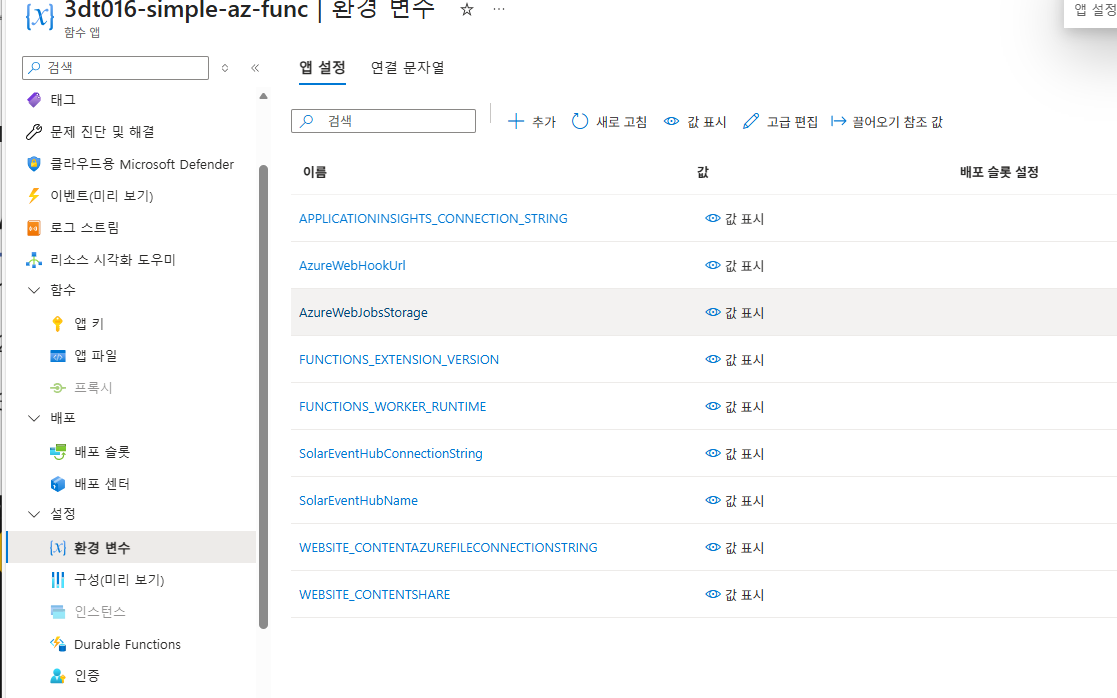The image size is (1117, 698).
Task: Show value of SolarEventHubConnectionString
Action: pos(734,454)
